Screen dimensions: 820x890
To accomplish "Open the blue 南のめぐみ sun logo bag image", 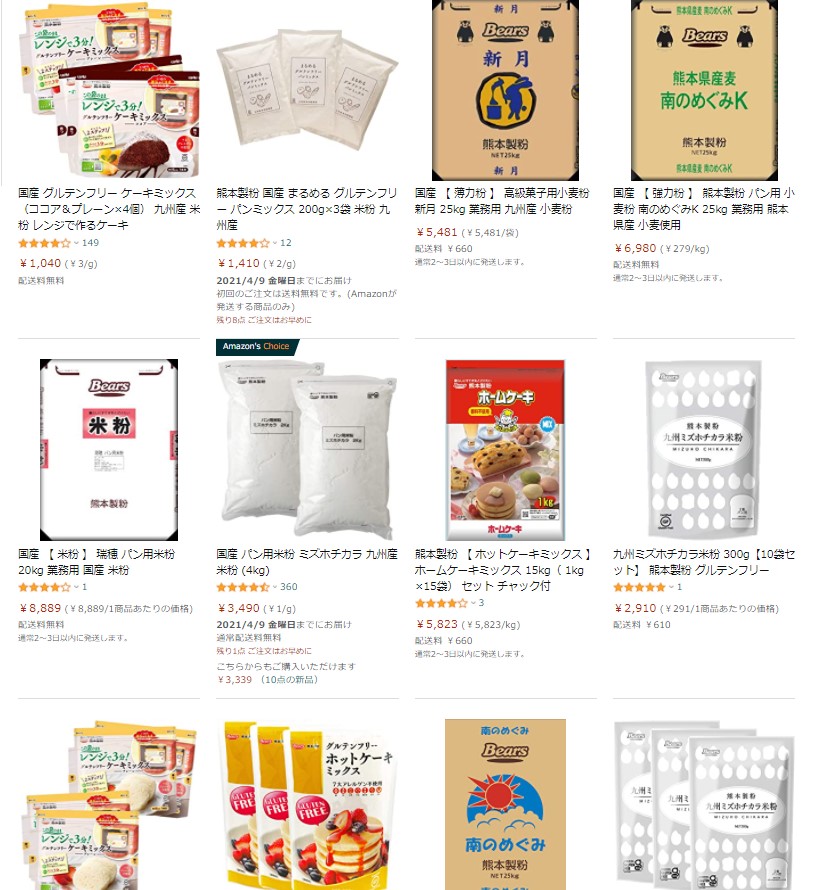I will [505, 805].
